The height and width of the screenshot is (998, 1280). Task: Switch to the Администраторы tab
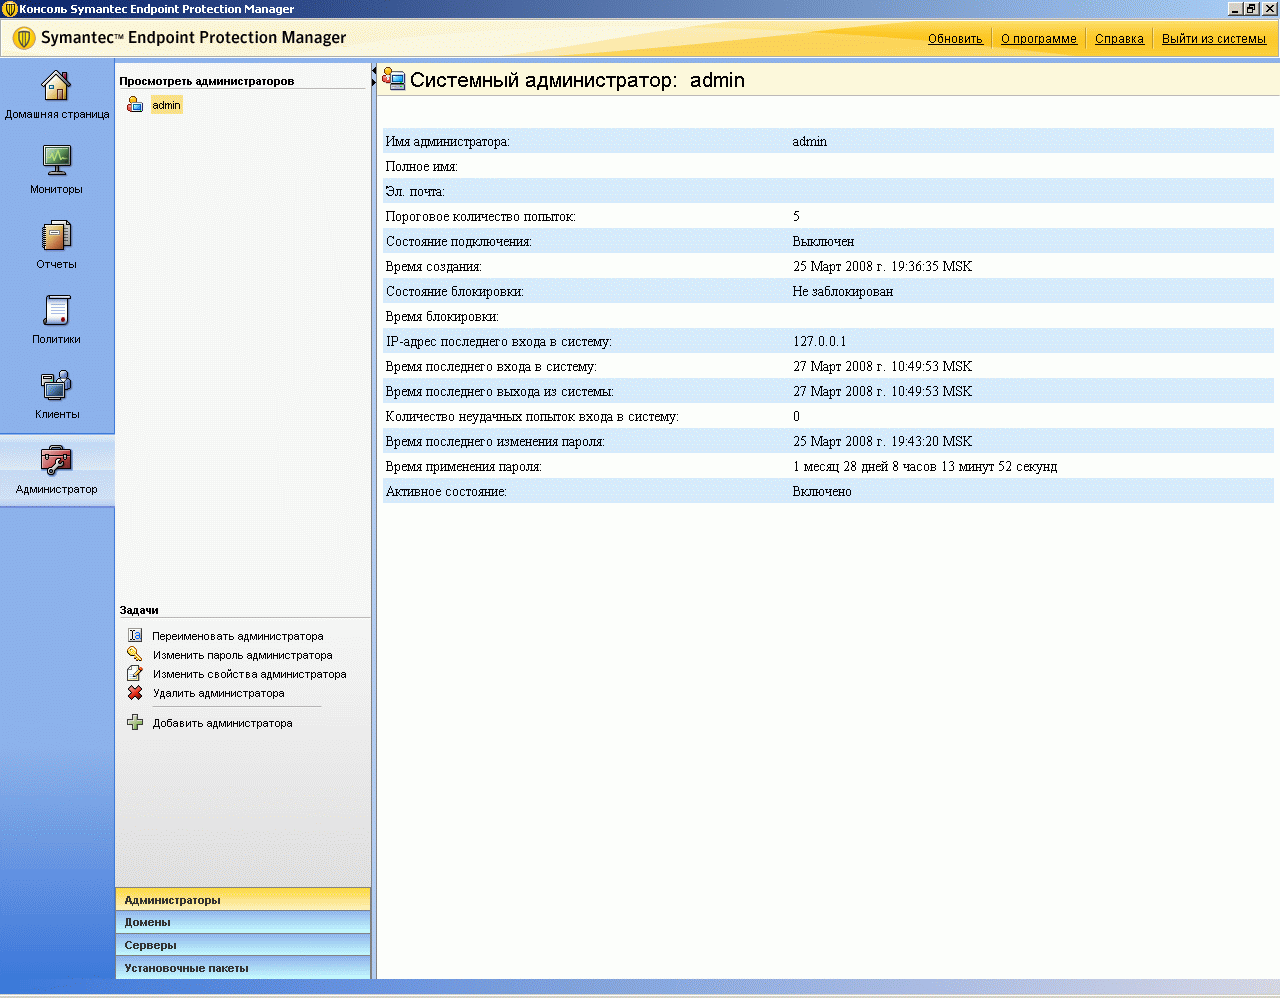click(x=243, y=899)
